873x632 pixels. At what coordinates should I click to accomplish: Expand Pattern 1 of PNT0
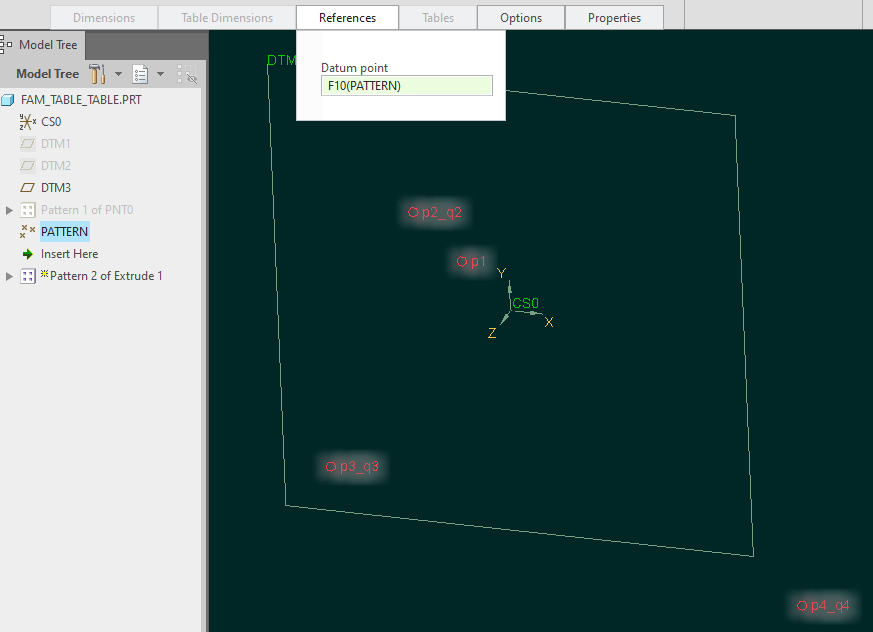tap(8, 209)
